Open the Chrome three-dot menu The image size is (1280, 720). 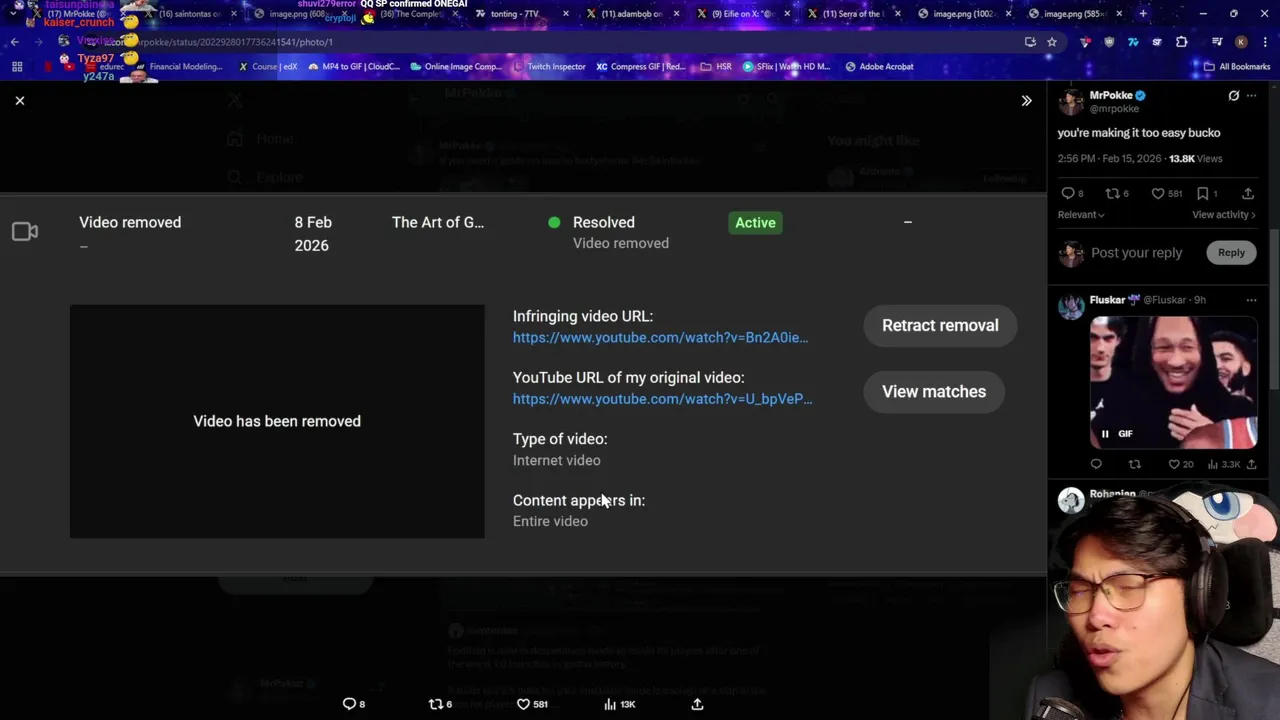(1264, 42)
